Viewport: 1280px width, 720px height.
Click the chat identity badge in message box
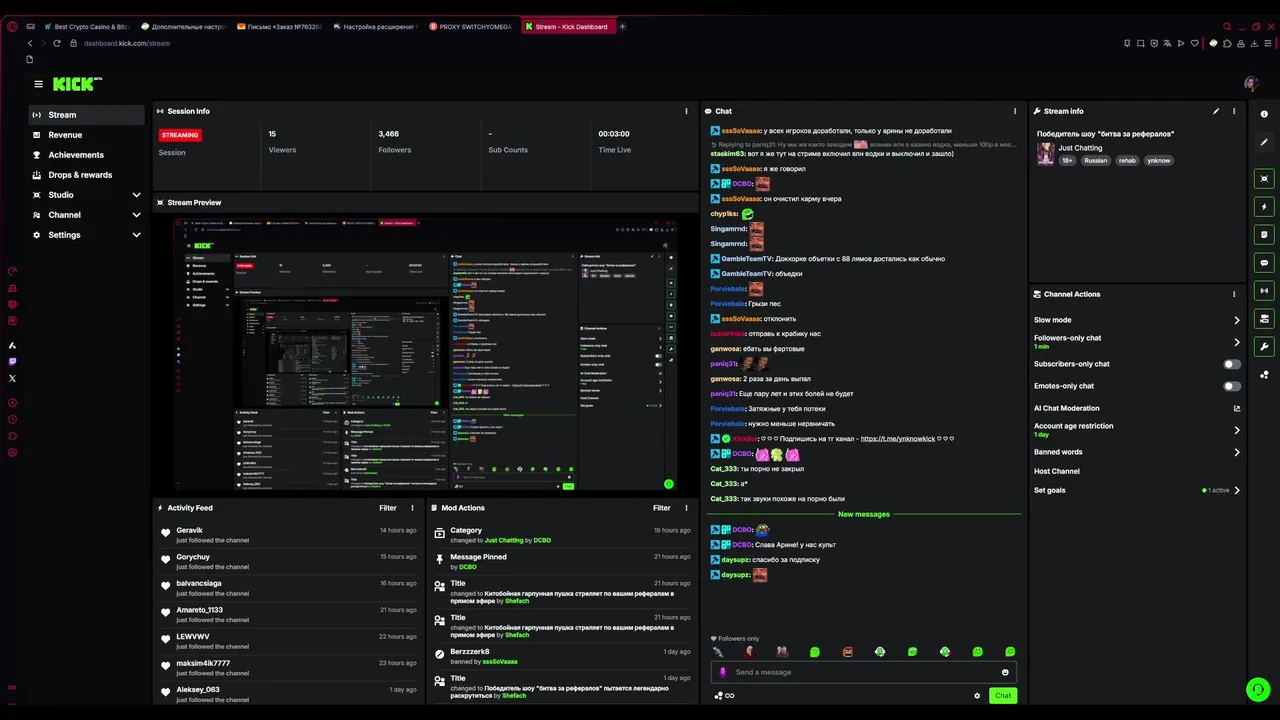(x=723, y=672)
